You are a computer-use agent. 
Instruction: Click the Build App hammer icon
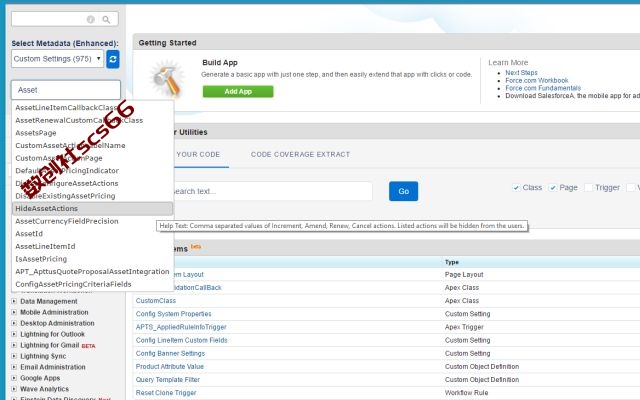click(x=167, y=78)
